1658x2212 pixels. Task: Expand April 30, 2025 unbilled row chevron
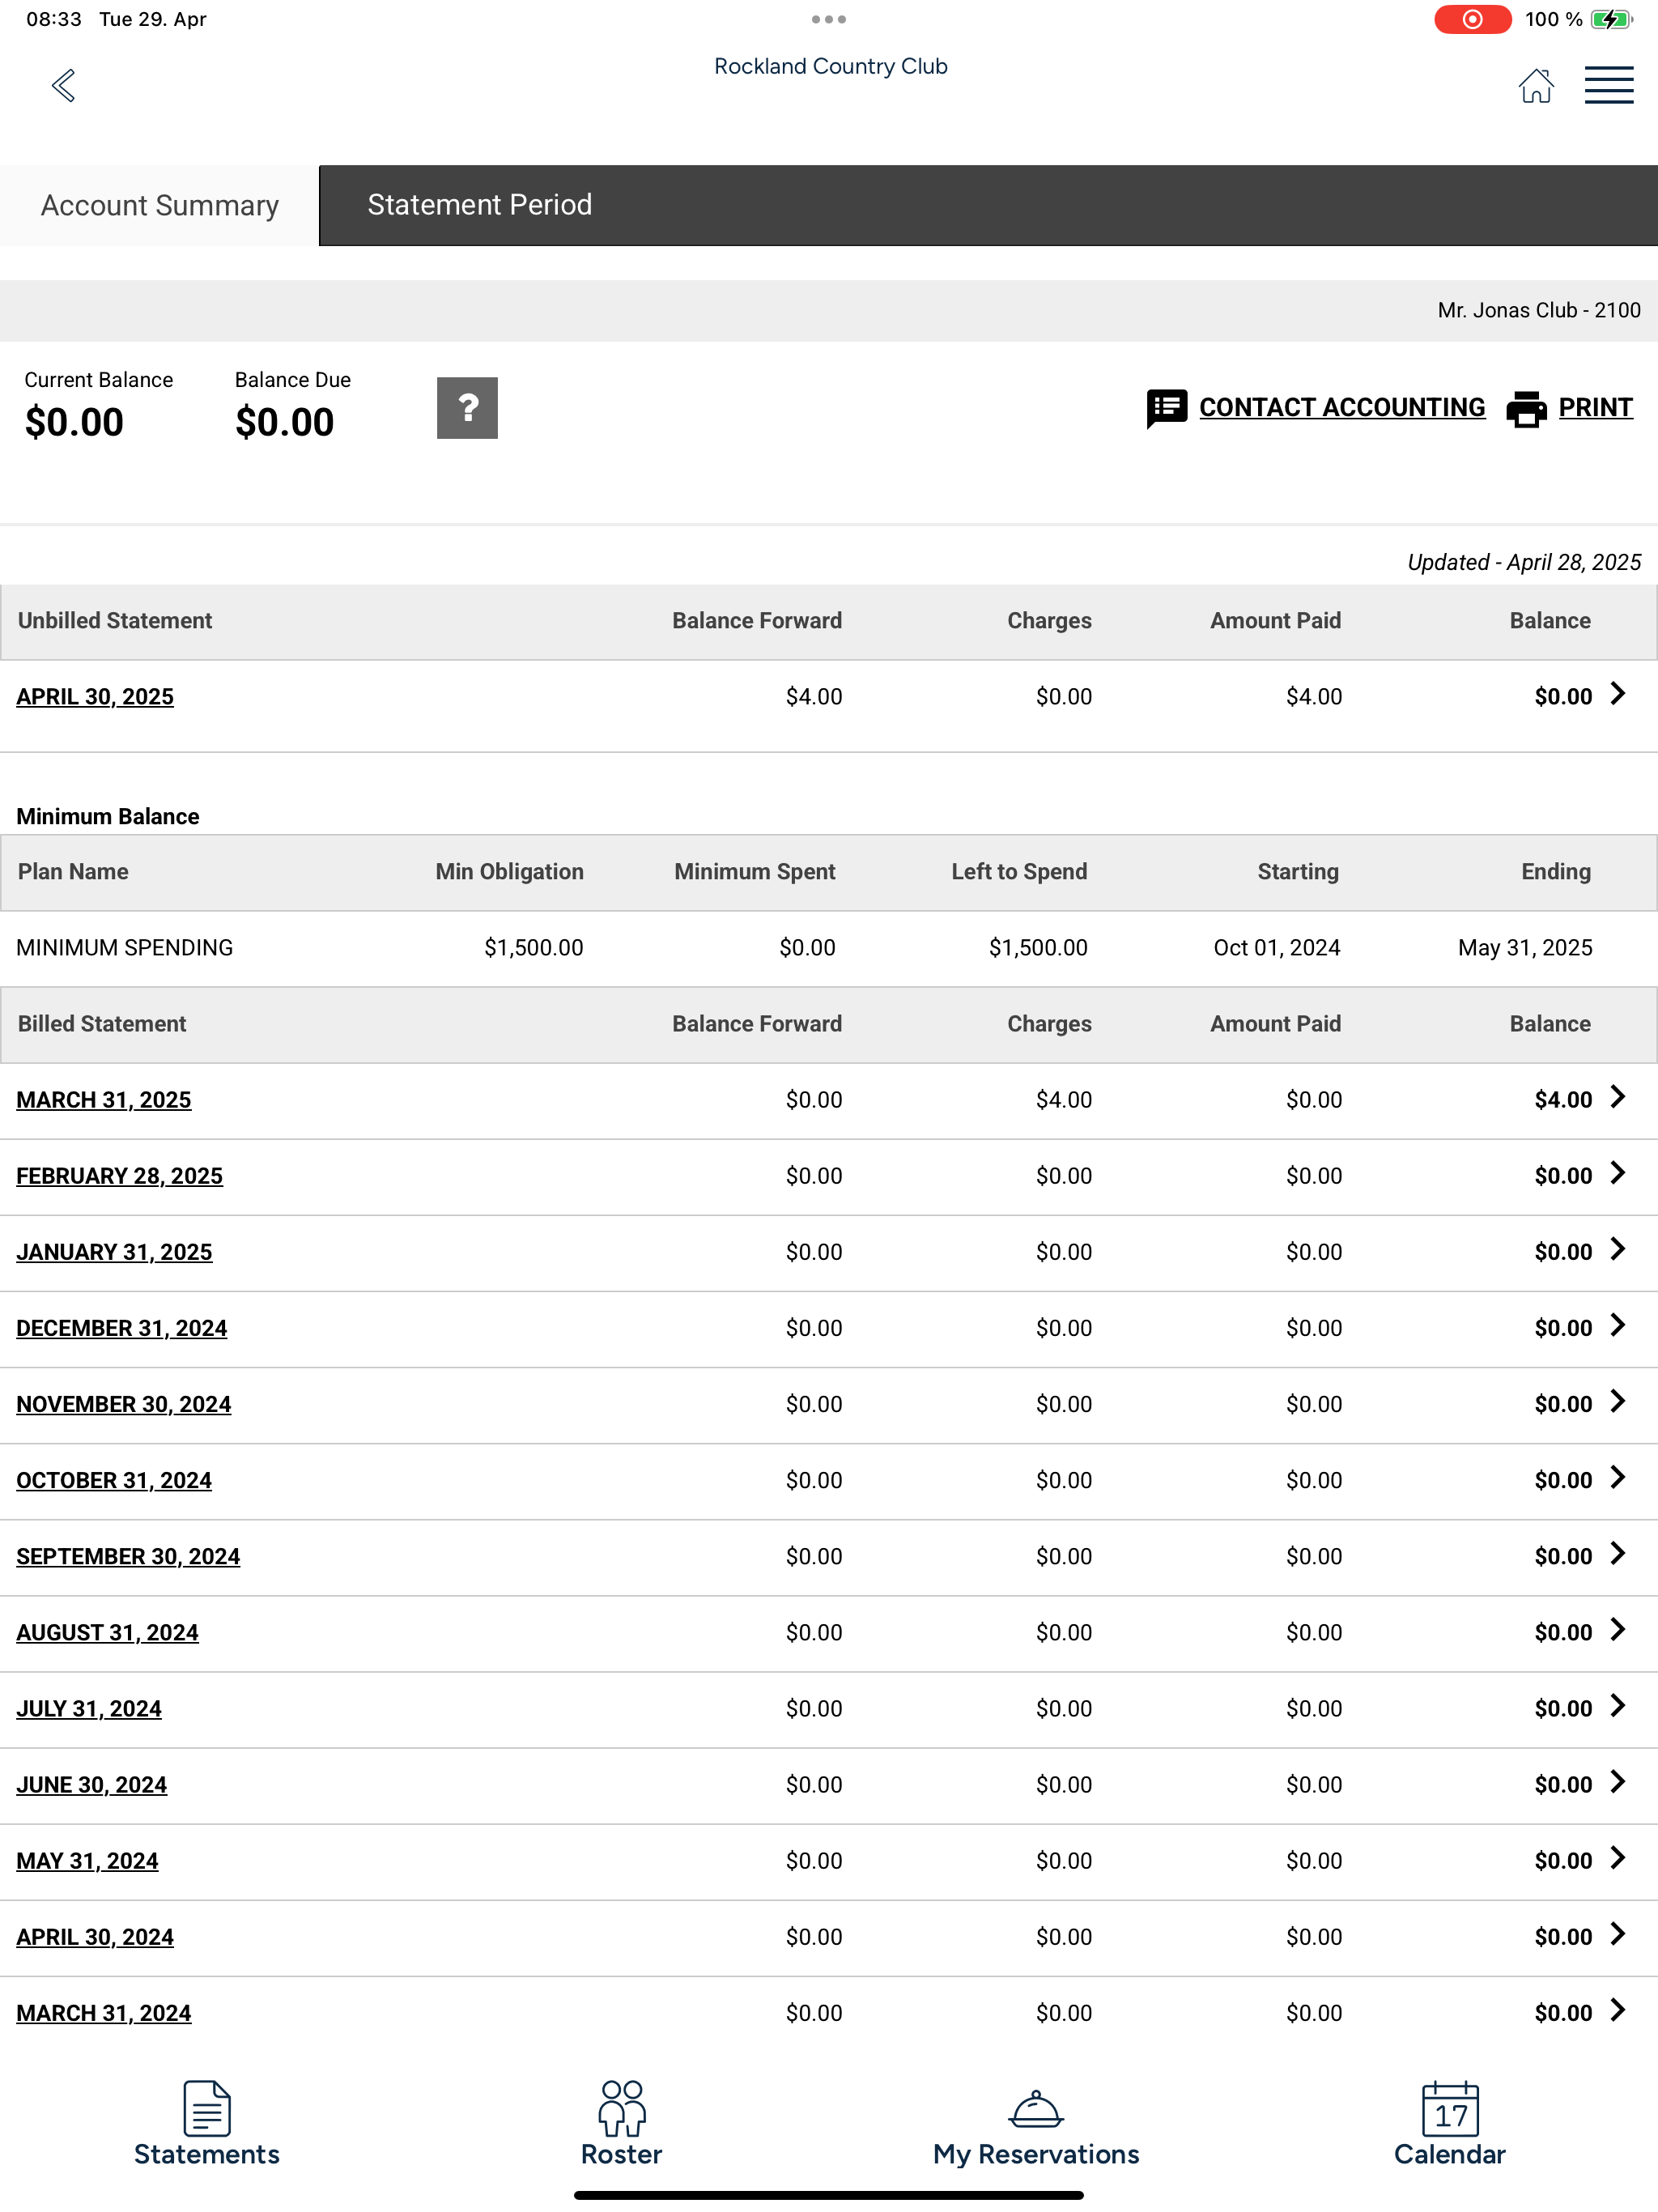pyautogui.click(x=1617, y=694)
